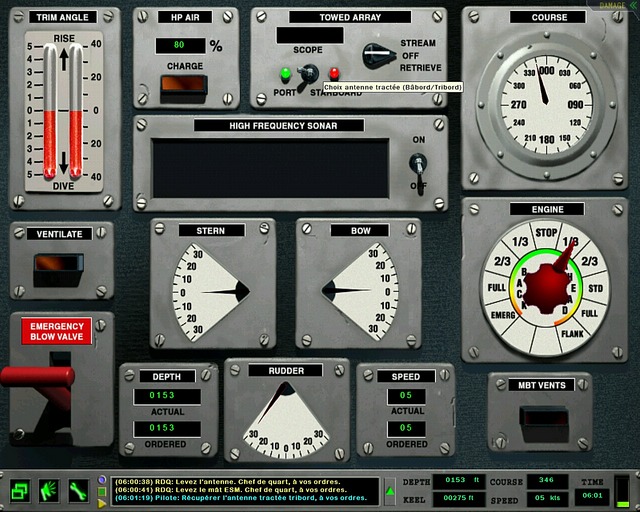Click the 06:01:19 Pilote message line
This screenshot has width=640, height=512.
[241, 498]
